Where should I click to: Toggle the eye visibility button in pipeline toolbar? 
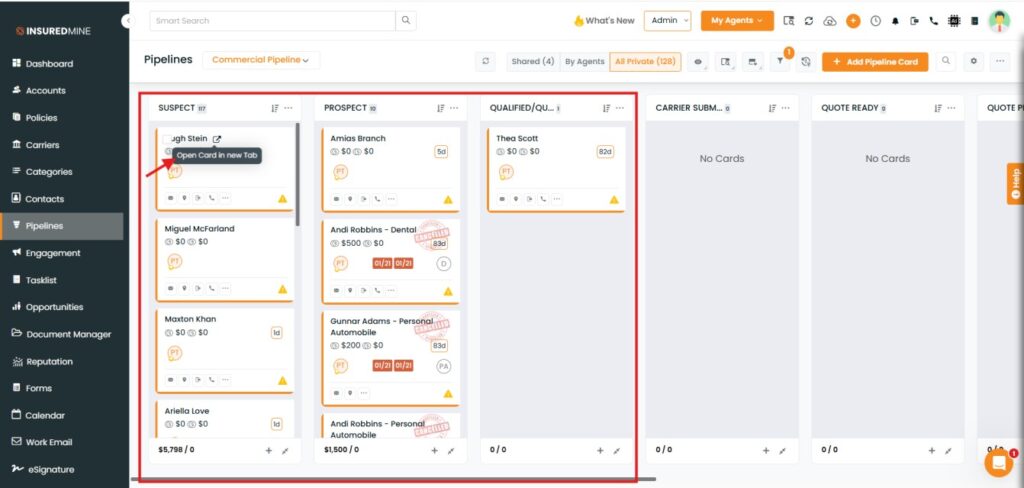tap(697, 62)
